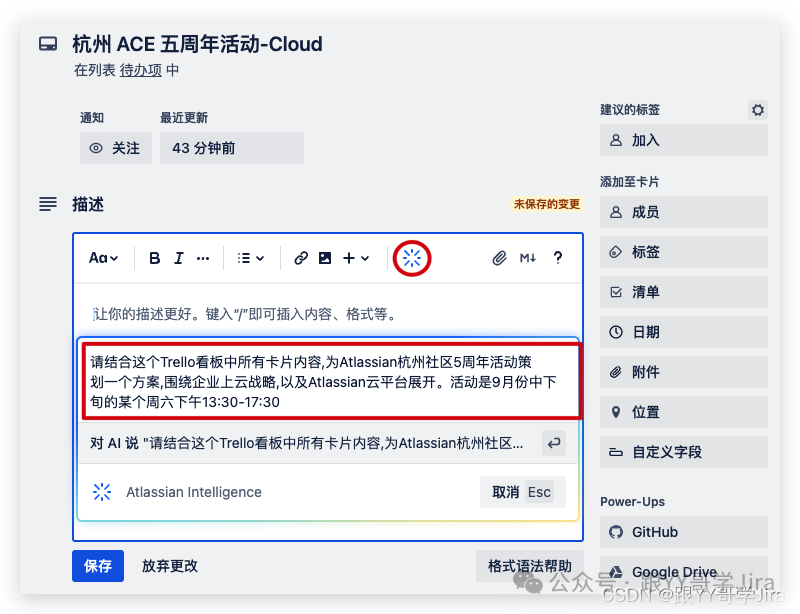Insert a link in the description
The image size is (800, 614).
[301, 258]
